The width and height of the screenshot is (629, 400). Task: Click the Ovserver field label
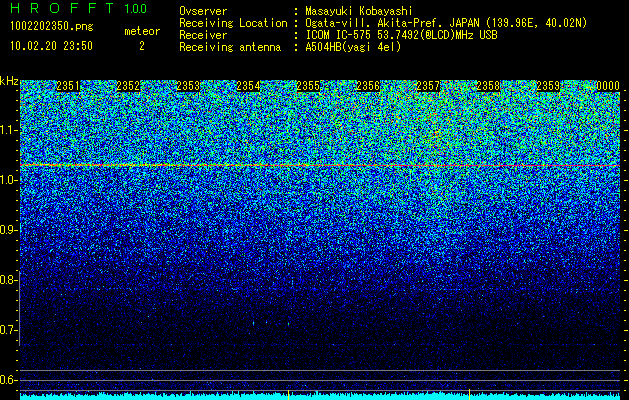tap(203, 11)
